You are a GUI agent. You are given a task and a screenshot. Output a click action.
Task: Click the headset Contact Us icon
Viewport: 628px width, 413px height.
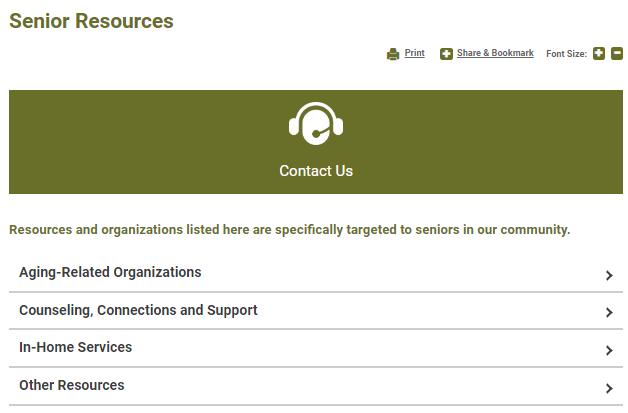(316, 125)
